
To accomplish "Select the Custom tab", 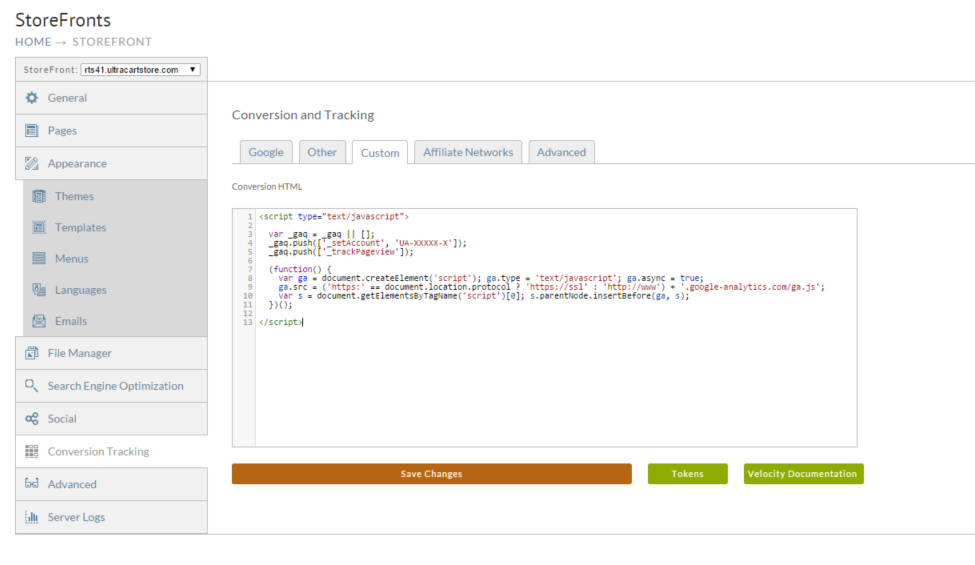I will tap(380, 152).
